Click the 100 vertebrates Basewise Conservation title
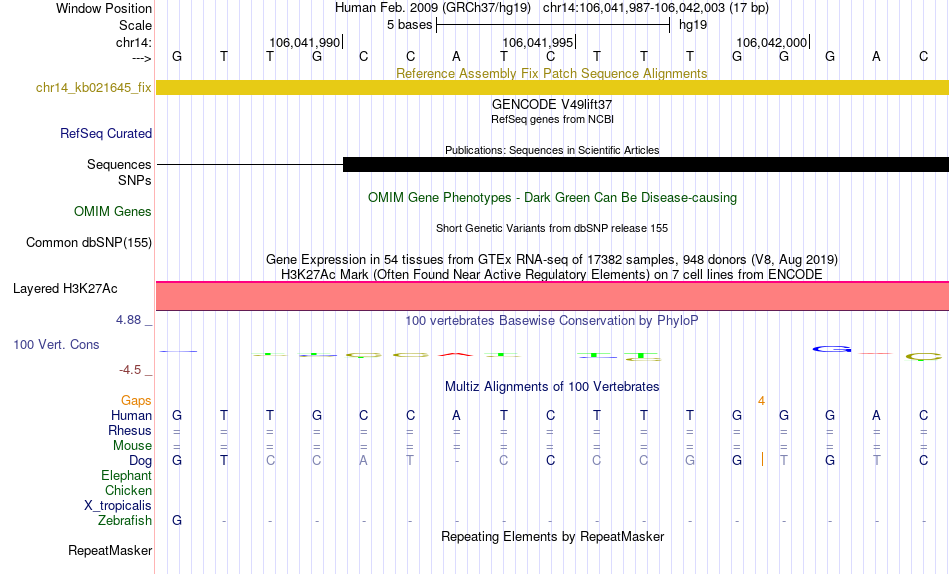Screen dimensions: 950x574 (x=552, y=321)
